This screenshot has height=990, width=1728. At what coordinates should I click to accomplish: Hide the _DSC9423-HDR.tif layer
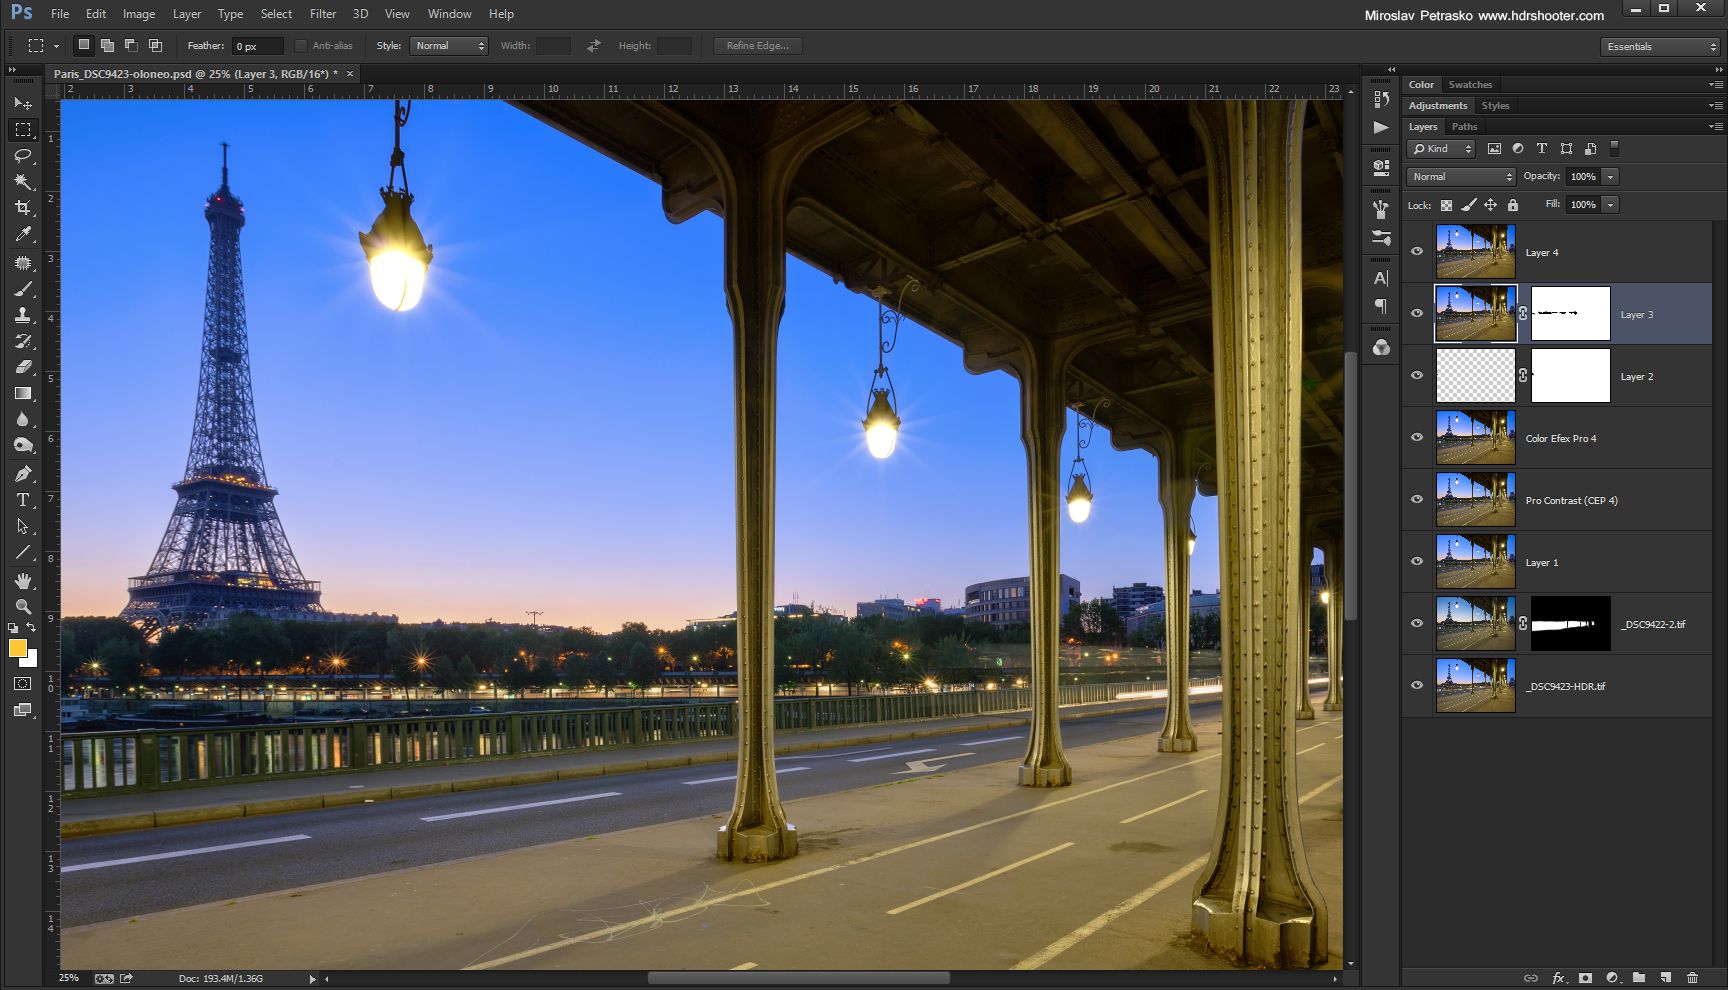pos(1417,686)
